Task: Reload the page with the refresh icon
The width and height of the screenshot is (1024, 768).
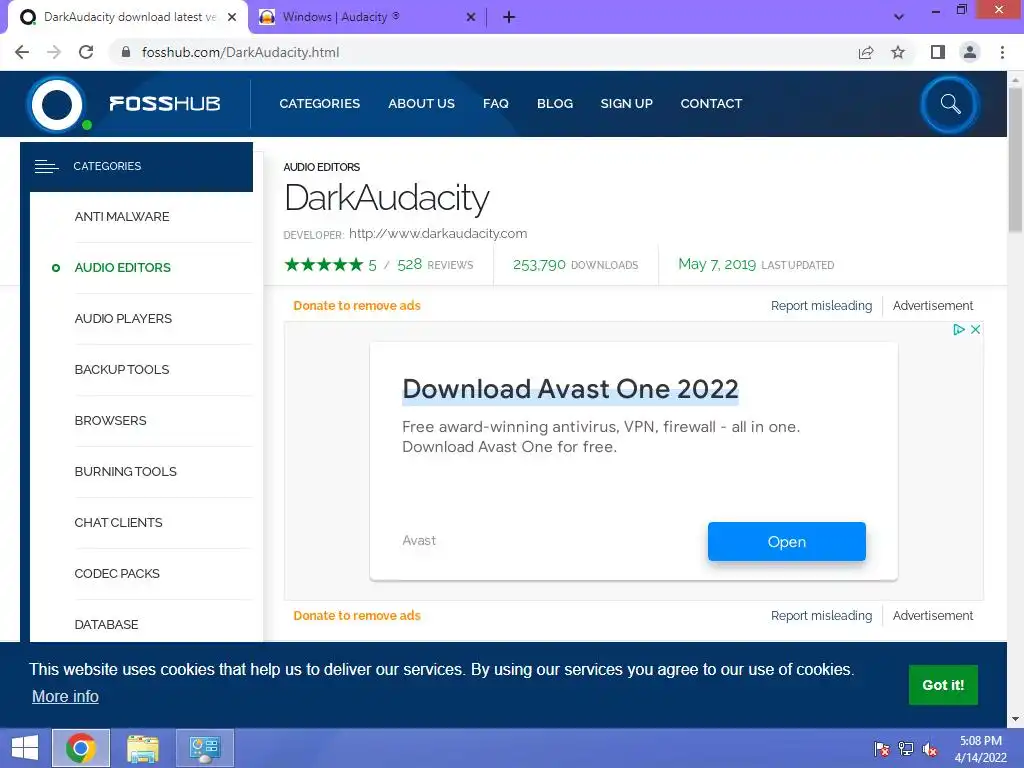Action: click(86, 52)
